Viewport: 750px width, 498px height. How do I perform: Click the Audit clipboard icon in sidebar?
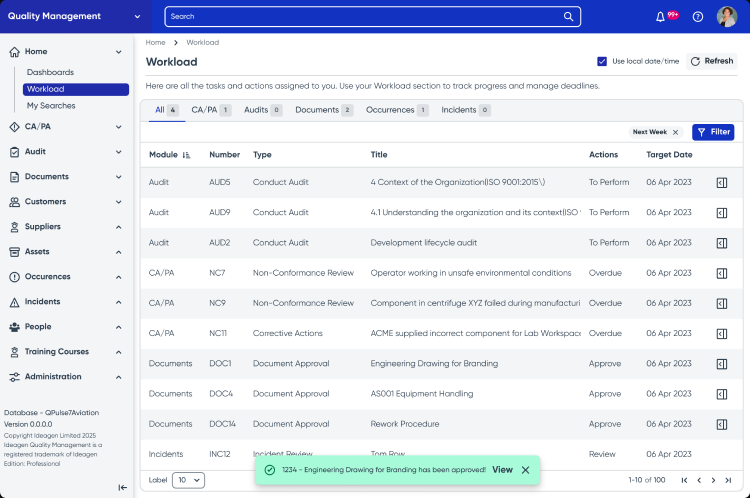(x=14, y=152)
